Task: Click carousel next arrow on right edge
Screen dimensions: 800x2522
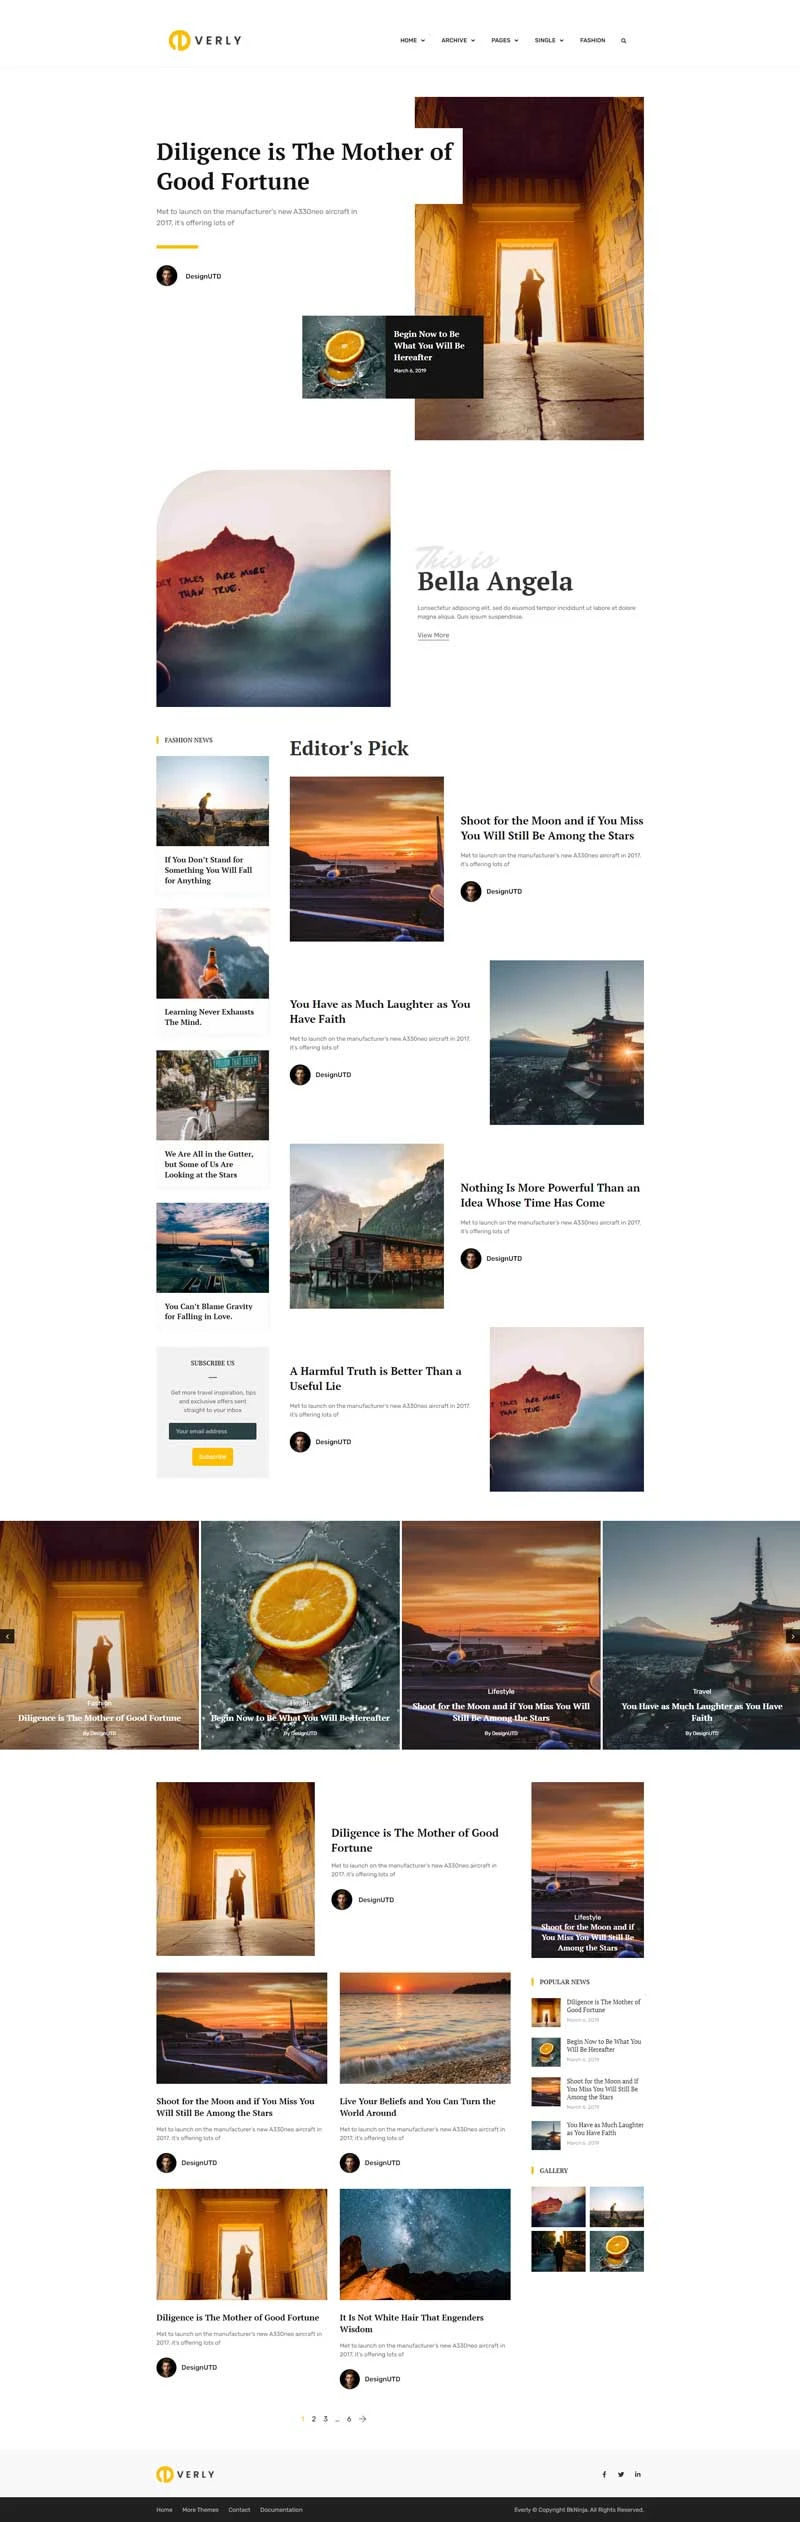Action: [793, 1636]
